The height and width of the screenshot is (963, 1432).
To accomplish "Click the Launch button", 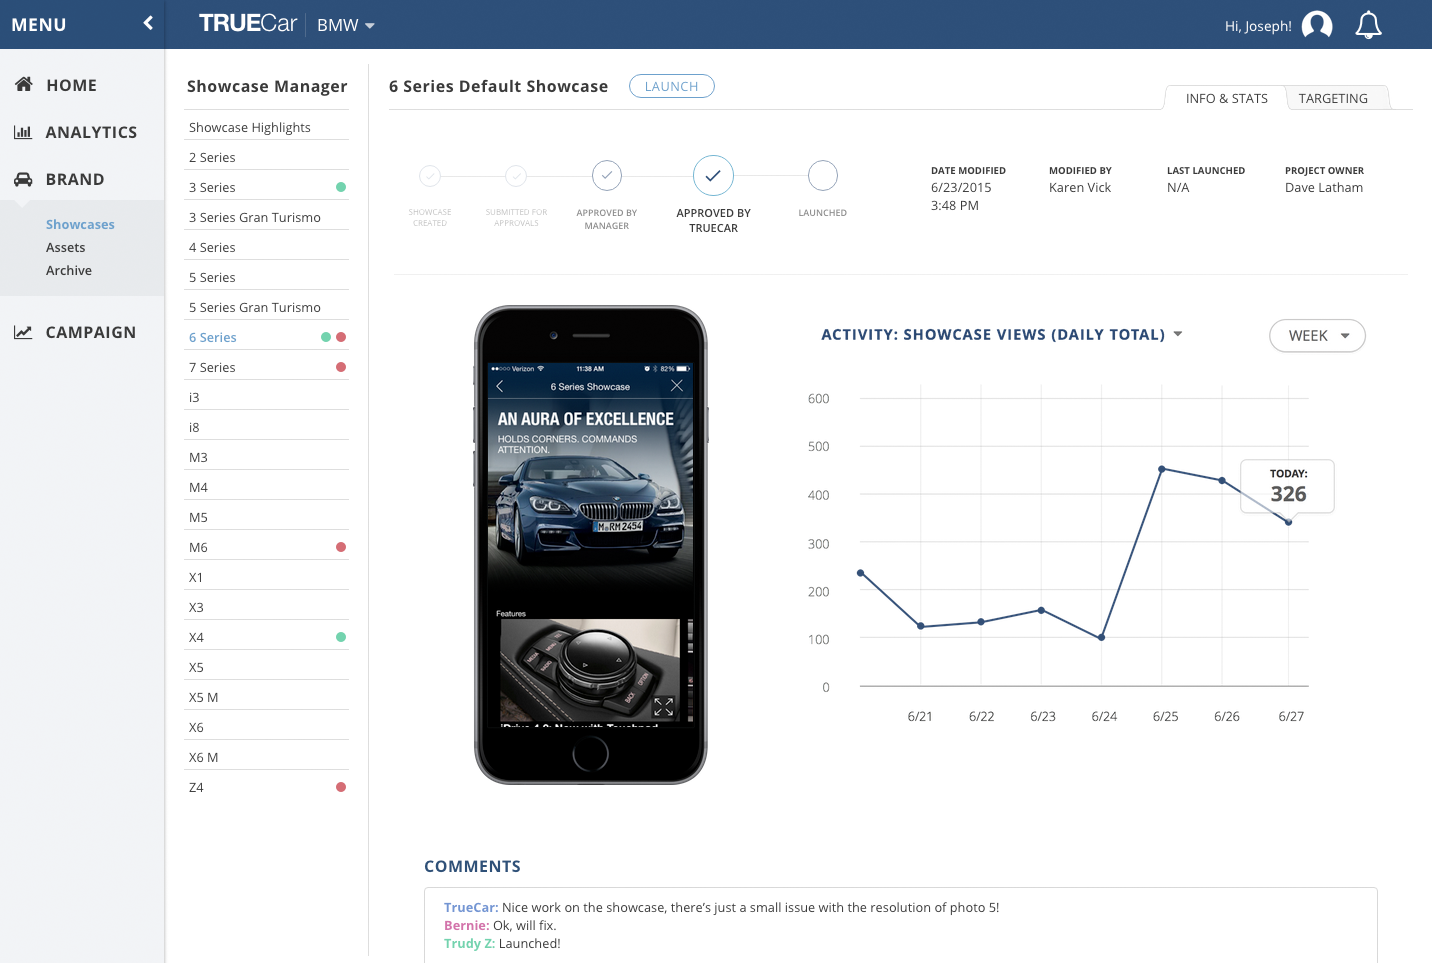I will [x=671, y=86].
